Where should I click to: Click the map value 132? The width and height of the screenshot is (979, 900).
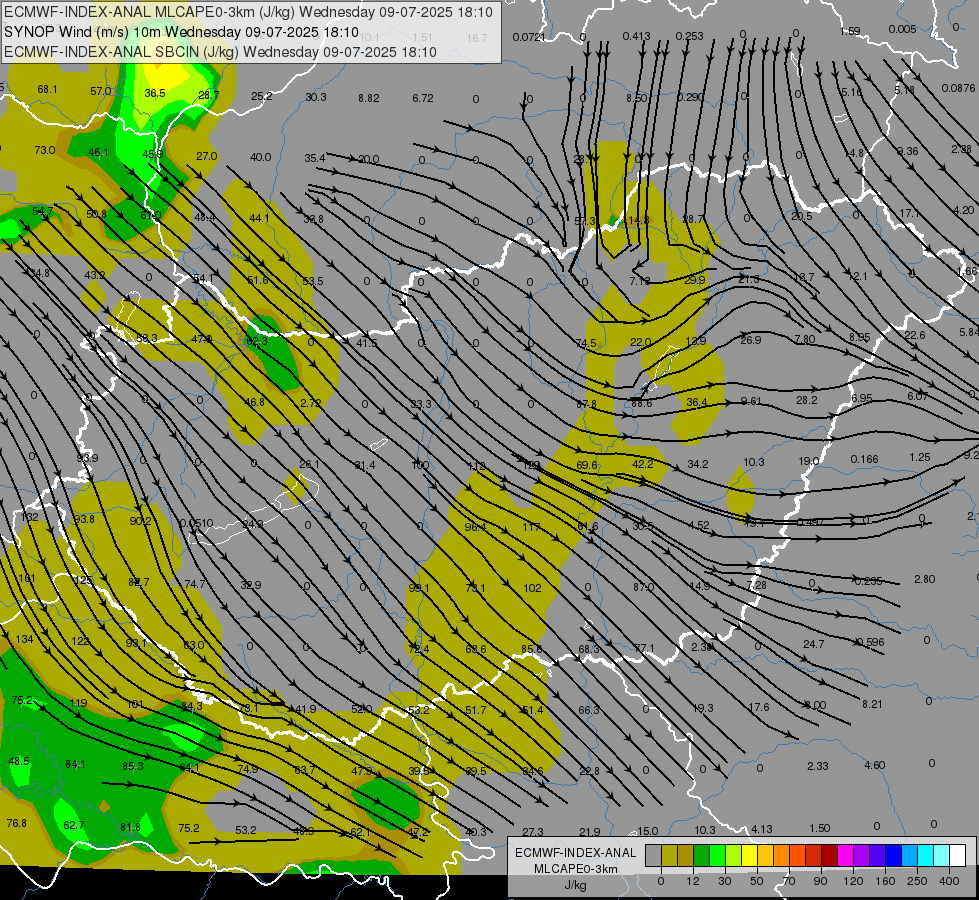click(x=29, y=517)
